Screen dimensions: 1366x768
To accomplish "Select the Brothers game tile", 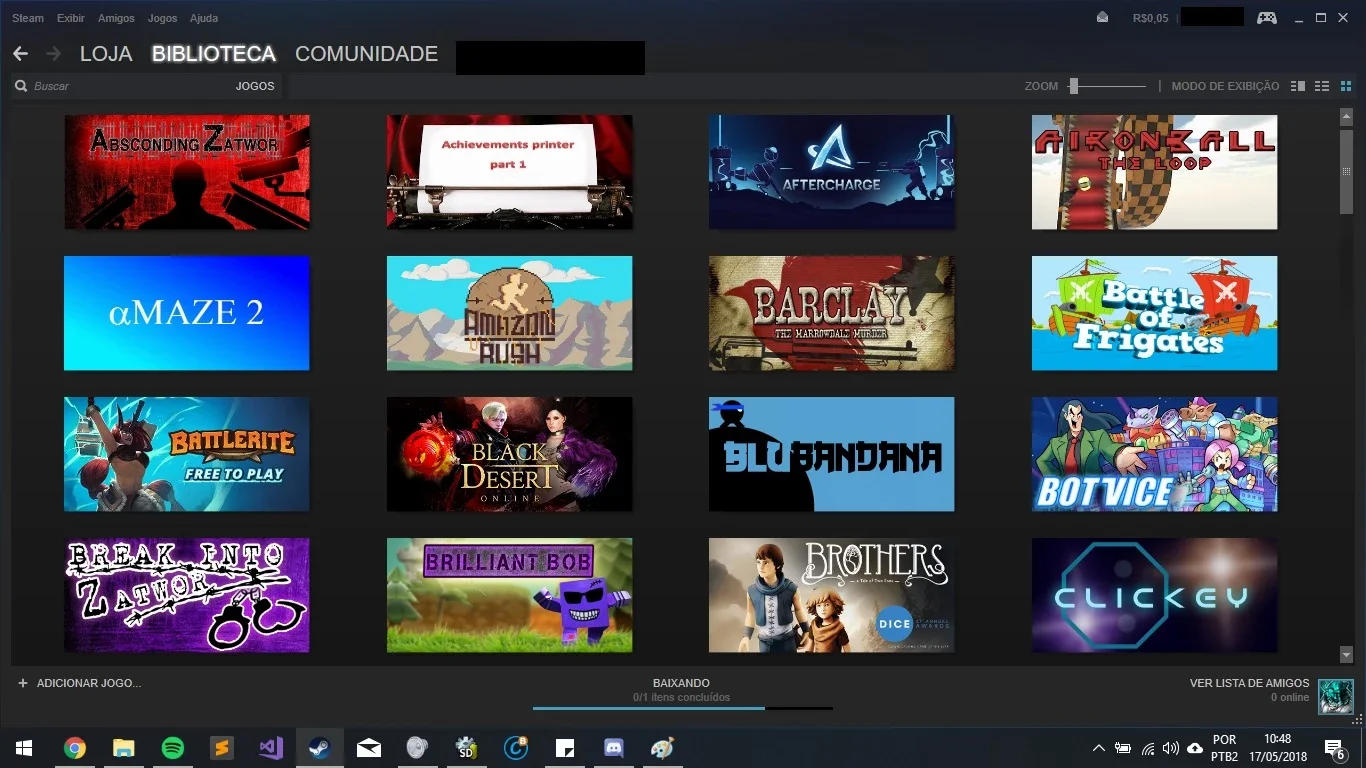I will pyautogui.click(x=832, y=595).
